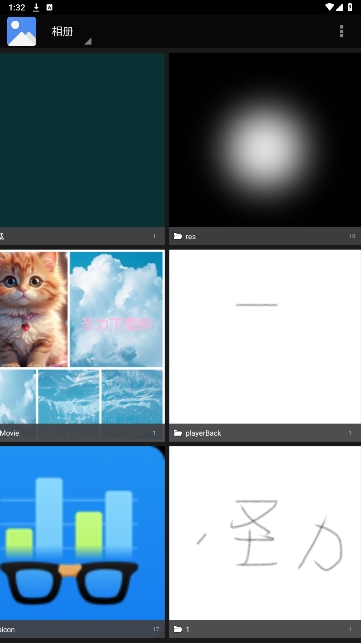The height and width of the screenshot is (643, 361).
Task: Click the folder icon beside res
Action: (178, 236)
